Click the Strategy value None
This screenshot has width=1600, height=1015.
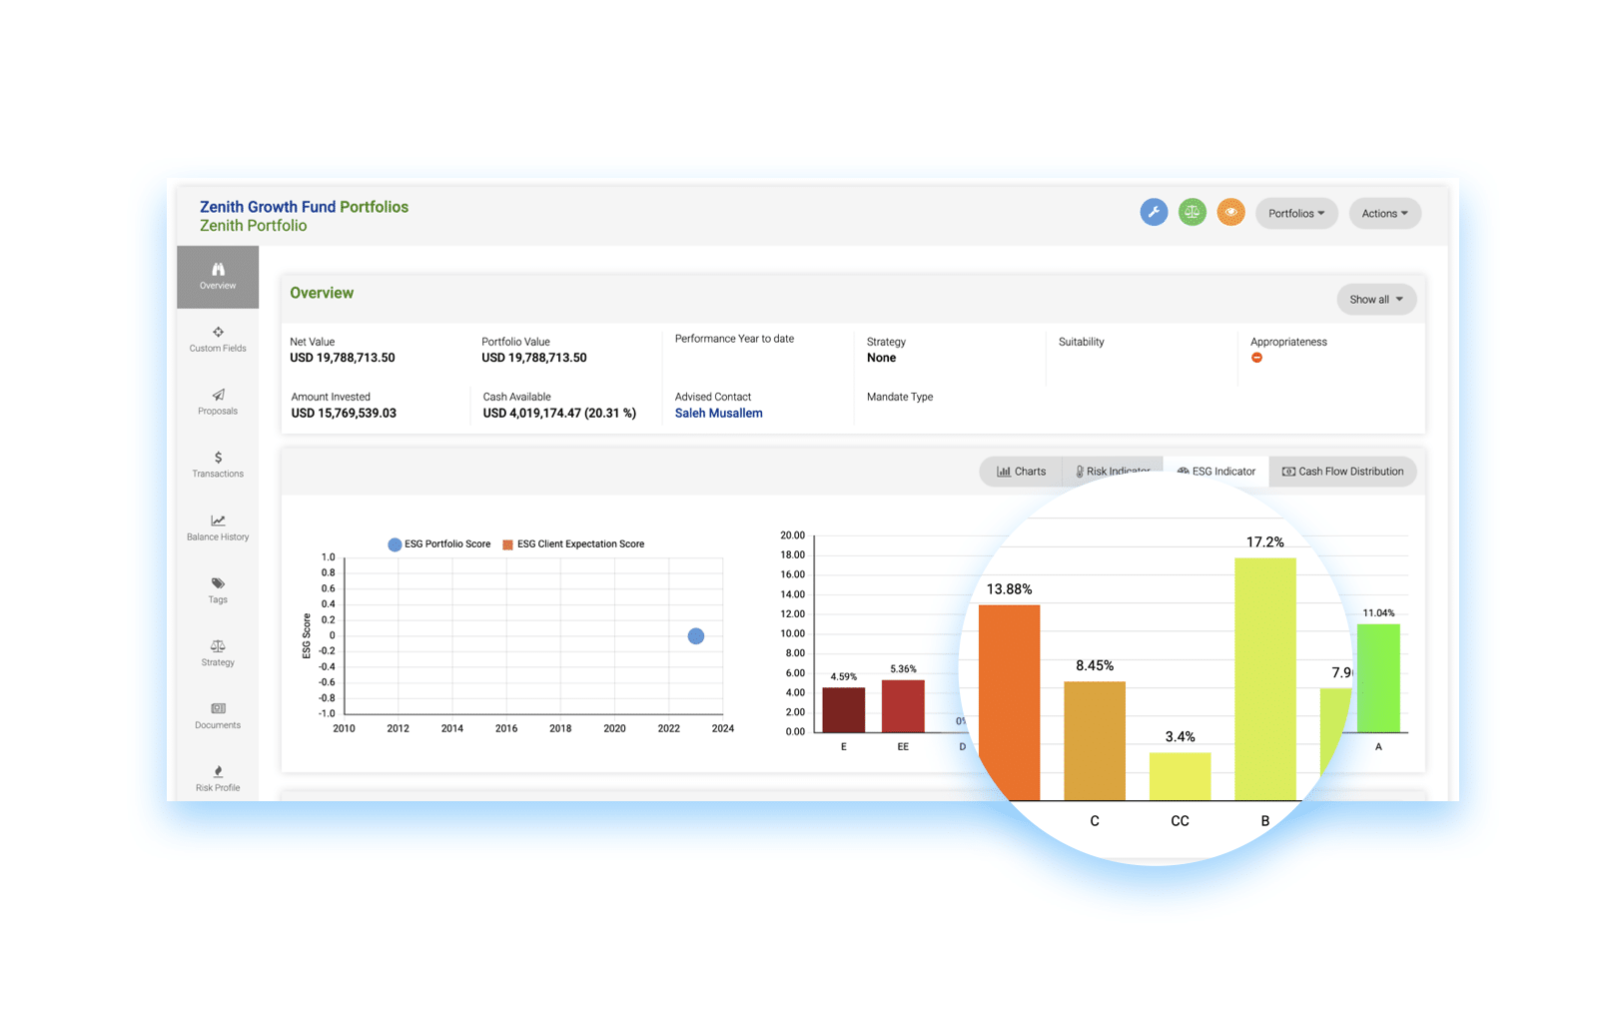(x=881, y=358)
